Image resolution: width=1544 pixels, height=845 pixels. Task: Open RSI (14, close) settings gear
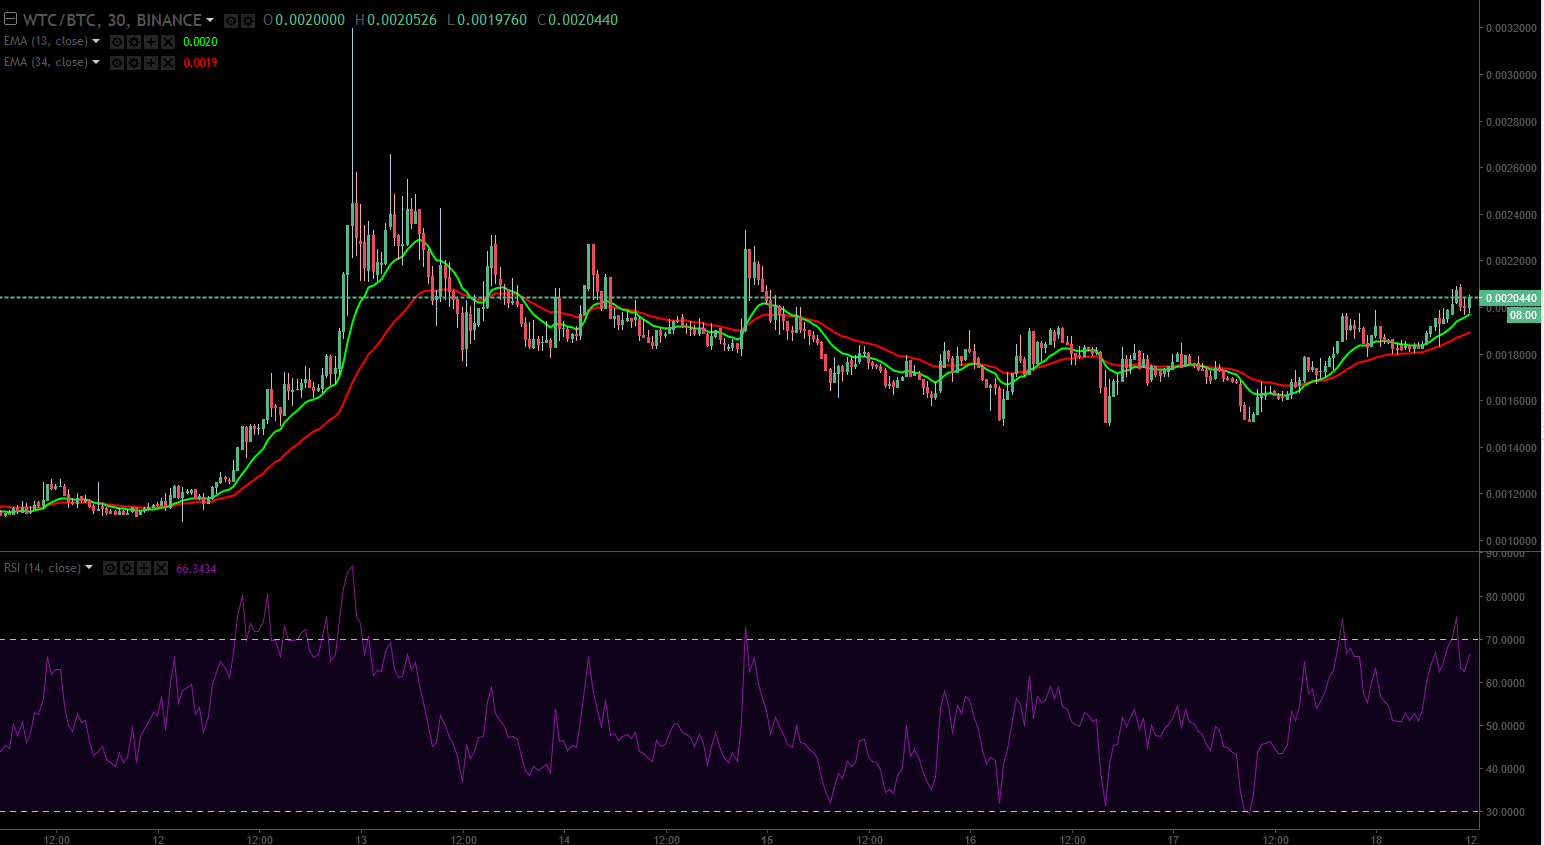tap(127, 568)
